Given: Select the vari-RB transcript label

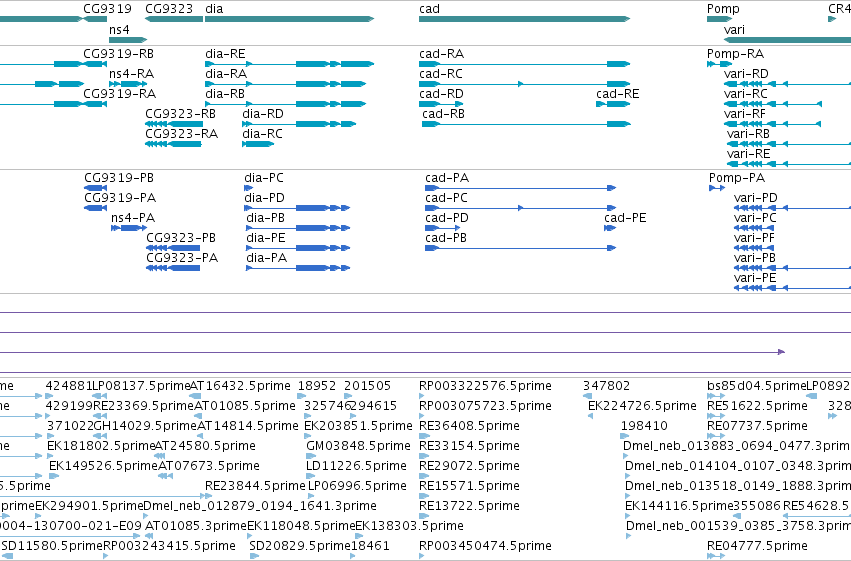Looking at the screenshot, I should [x=748, y=134].
